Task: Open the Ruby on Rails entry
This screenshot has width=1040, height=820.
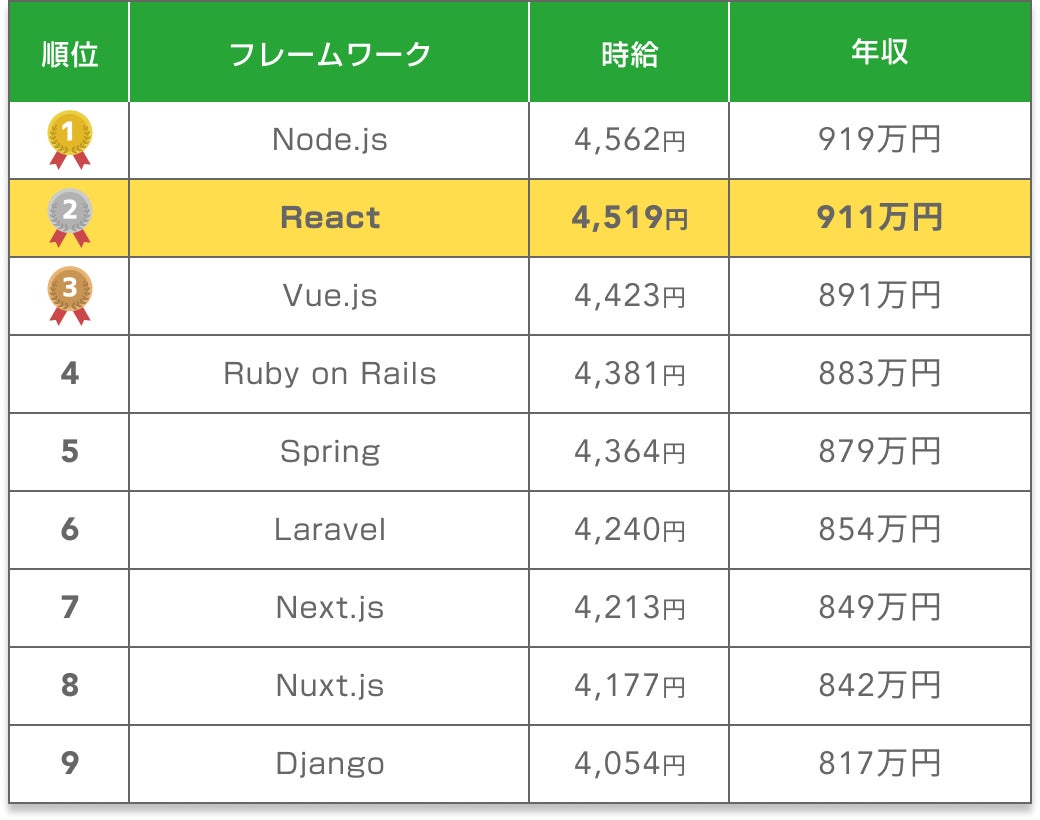Action: coord(329,374)
